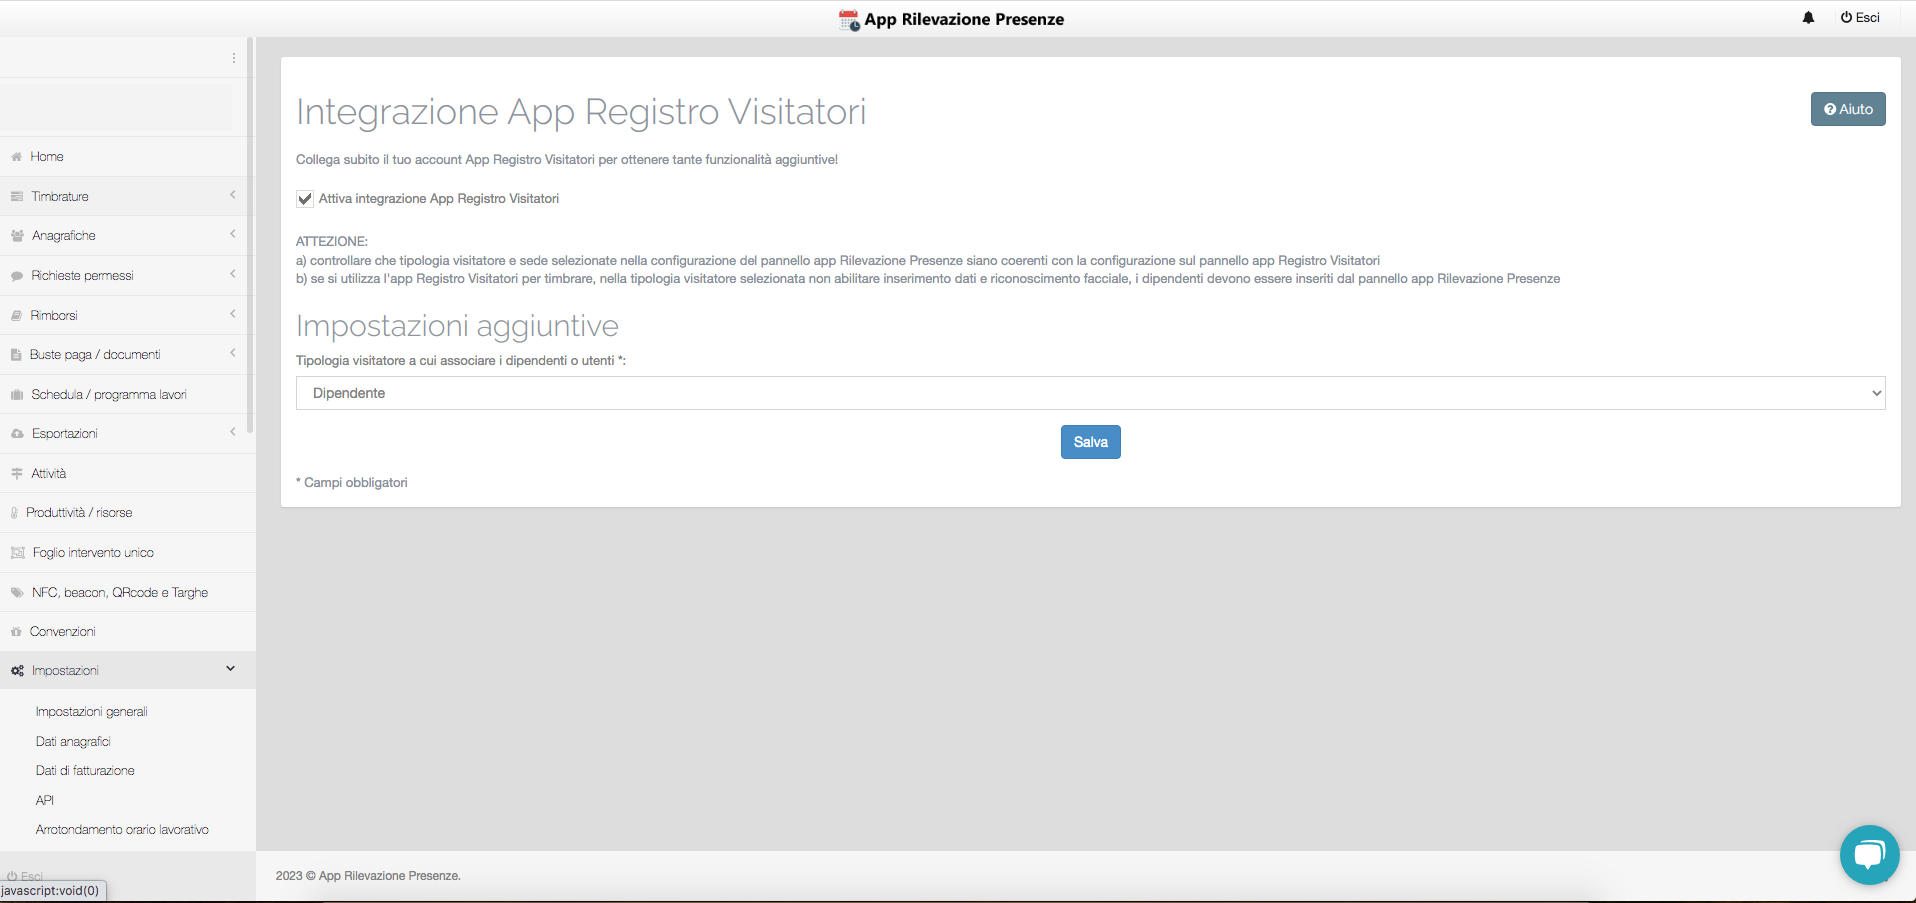Image resolution: width=1916 pixels, height=903 pixels.
Task: Click the Home house icon in sidebar
Action: point(16,157)
